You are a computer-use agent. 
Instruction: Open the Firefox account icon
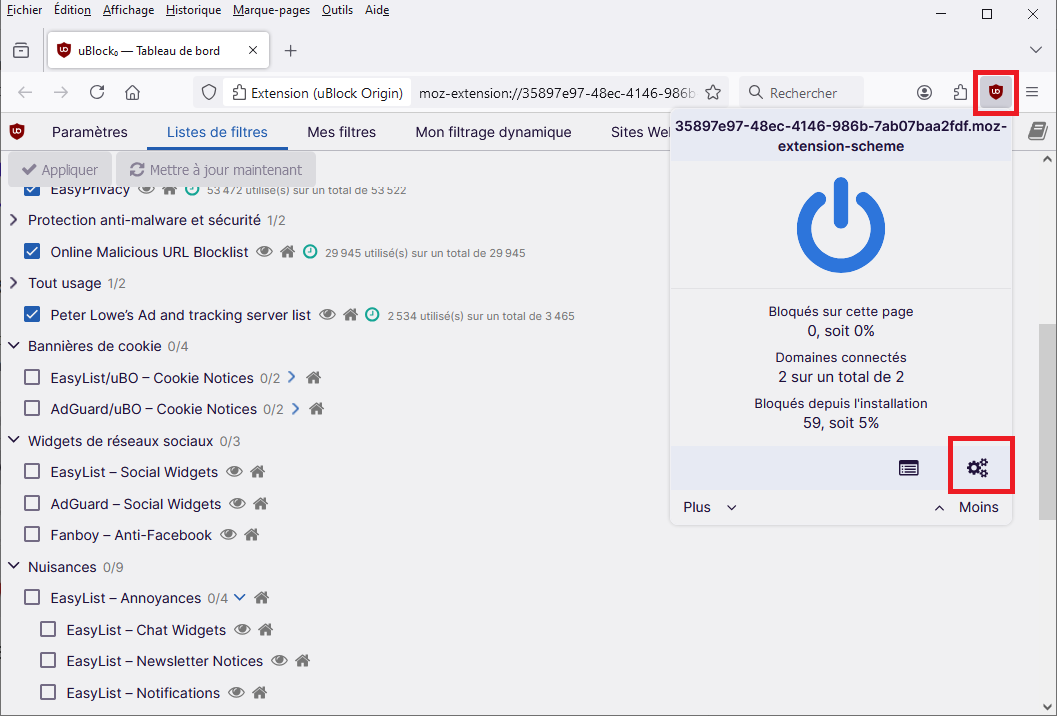pyautogui.click(x=924, y=93)
